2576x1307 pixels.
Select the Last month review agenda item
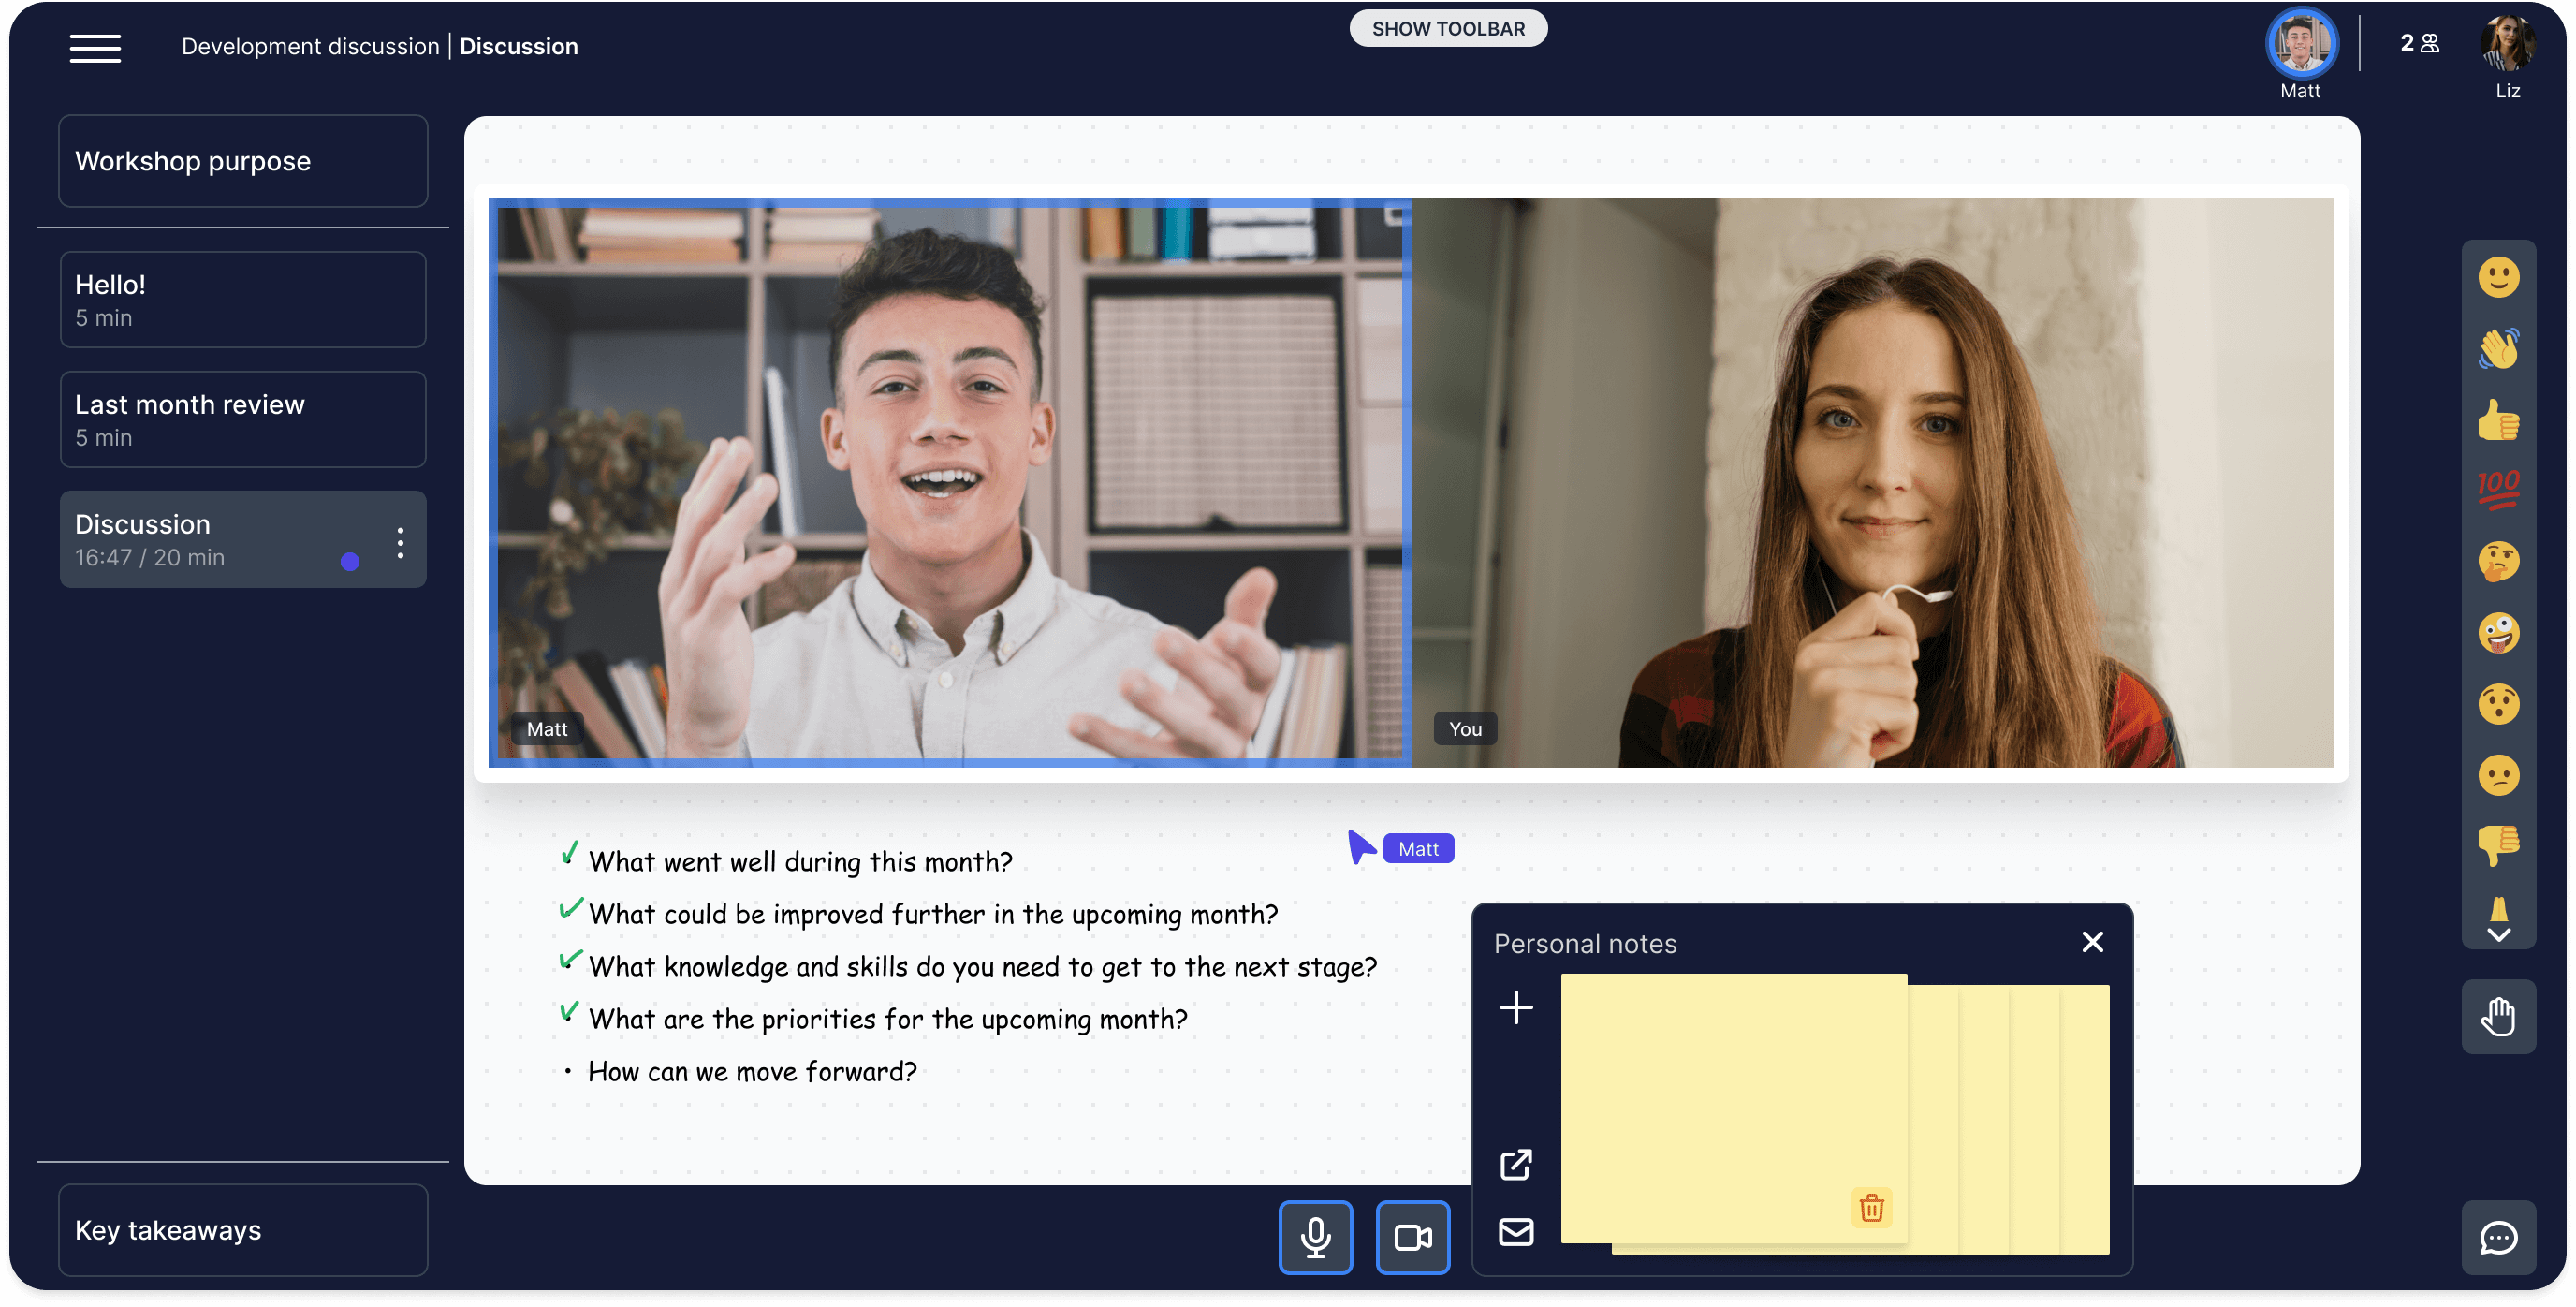click(242, 419)
